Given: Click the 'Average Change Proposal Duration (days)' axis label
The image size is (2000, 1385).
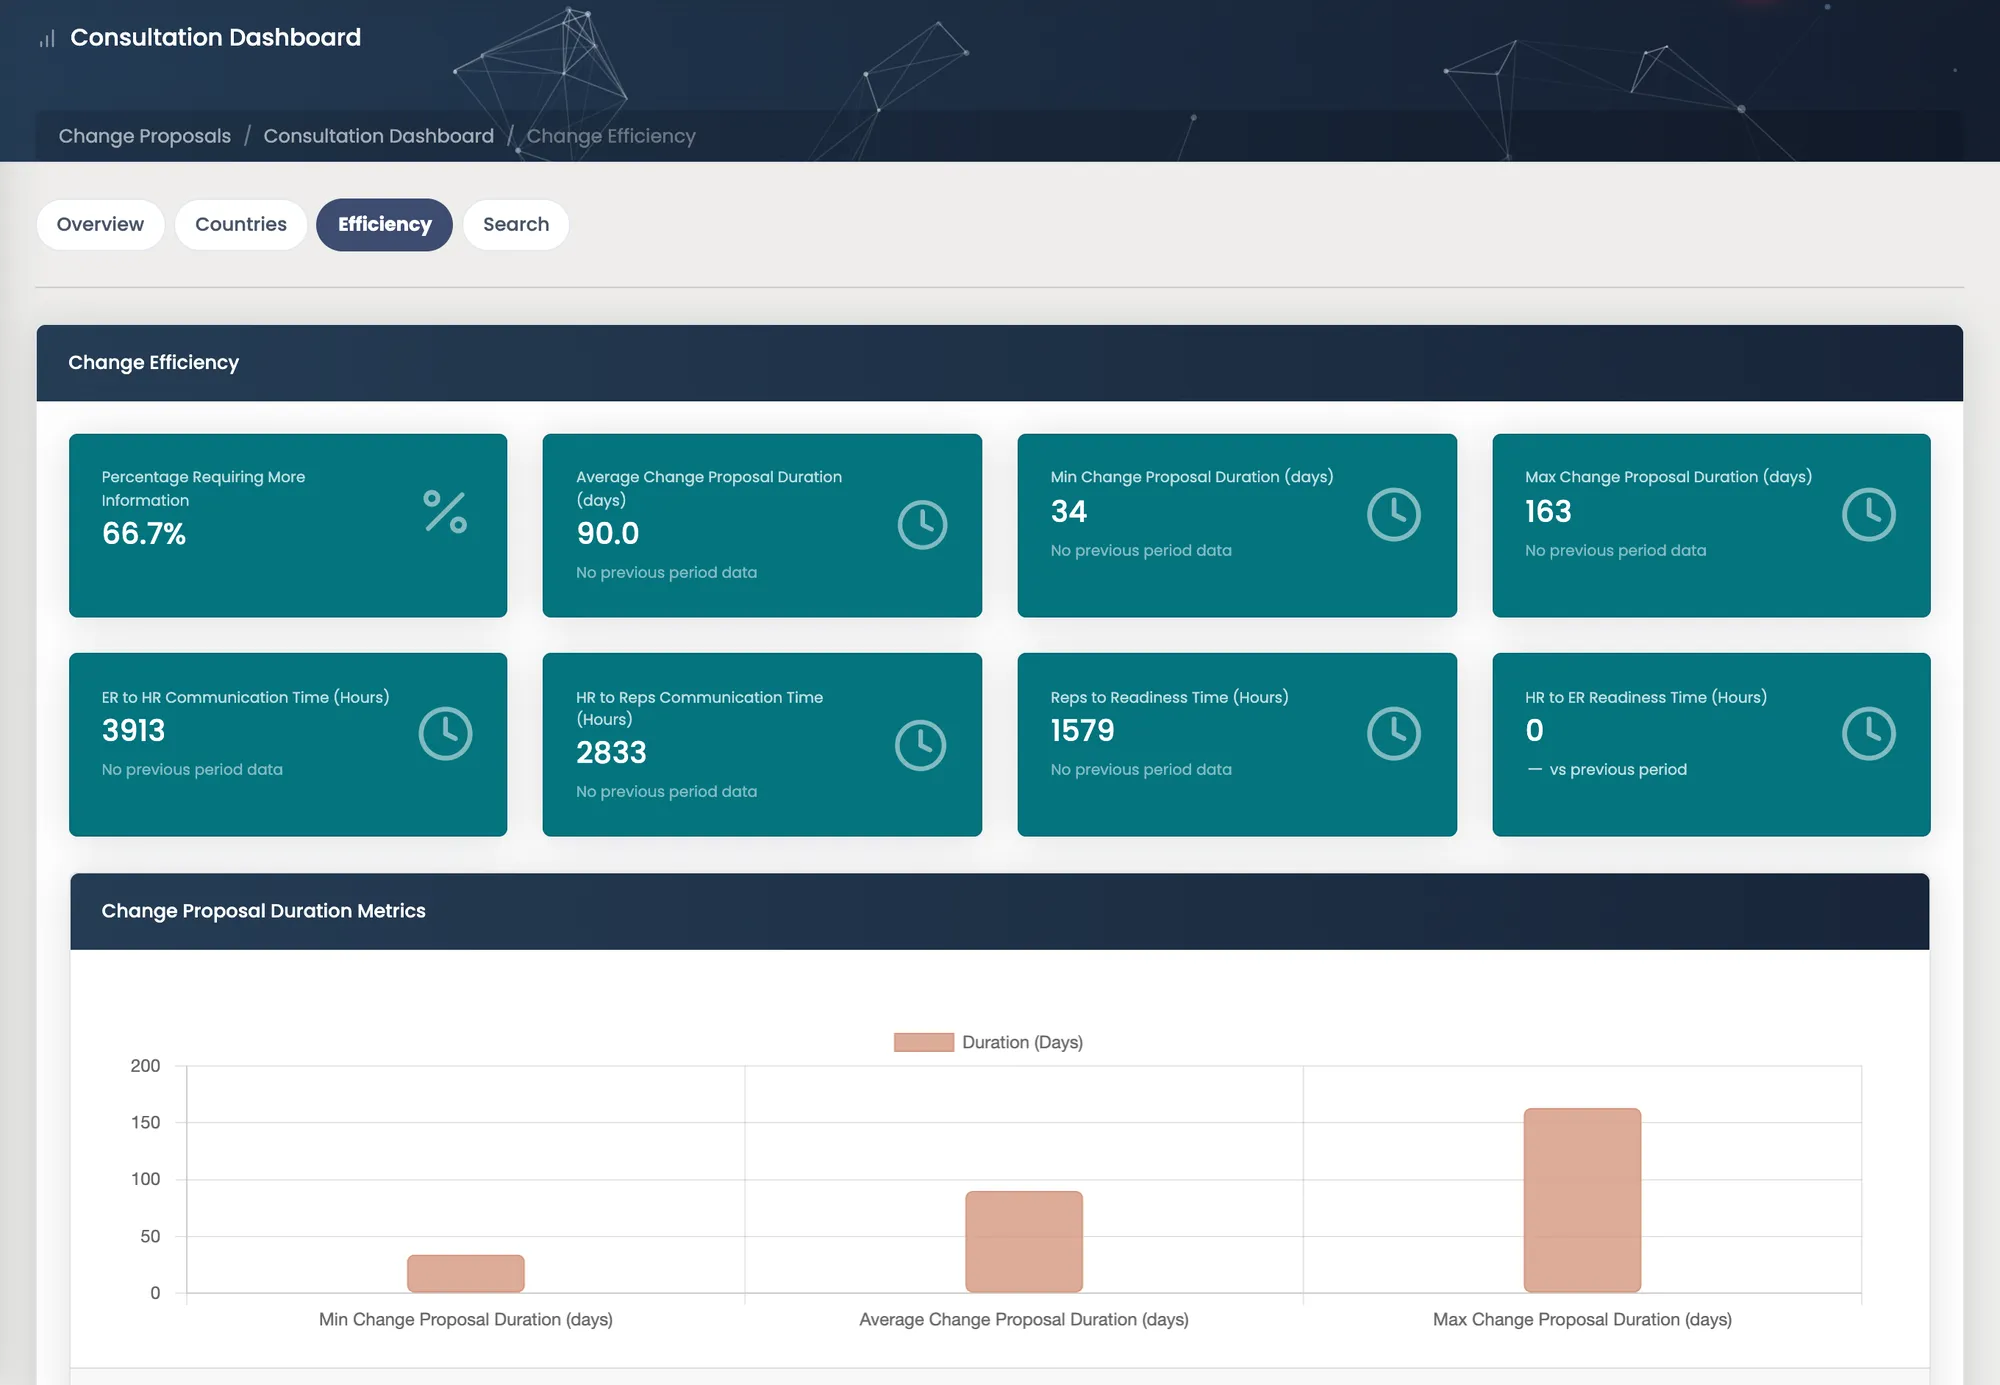Looking at the screenshot, I should [1024, 1320].
